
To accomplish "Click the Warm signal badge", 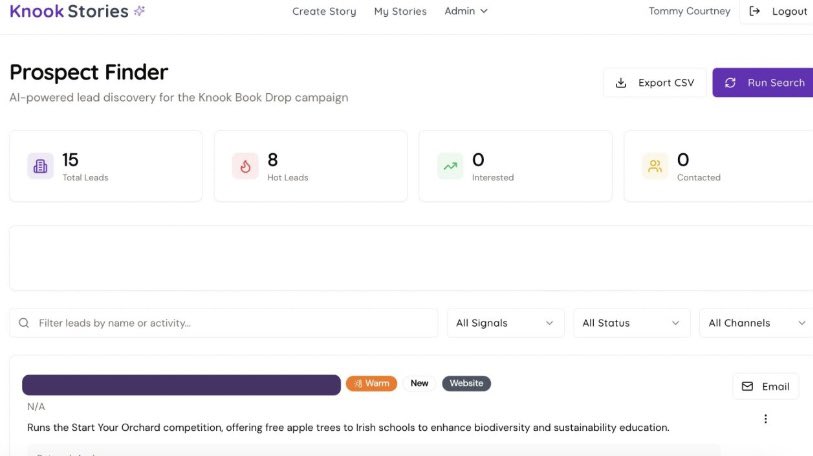I will pyautogui.click(x=371, y=383).
